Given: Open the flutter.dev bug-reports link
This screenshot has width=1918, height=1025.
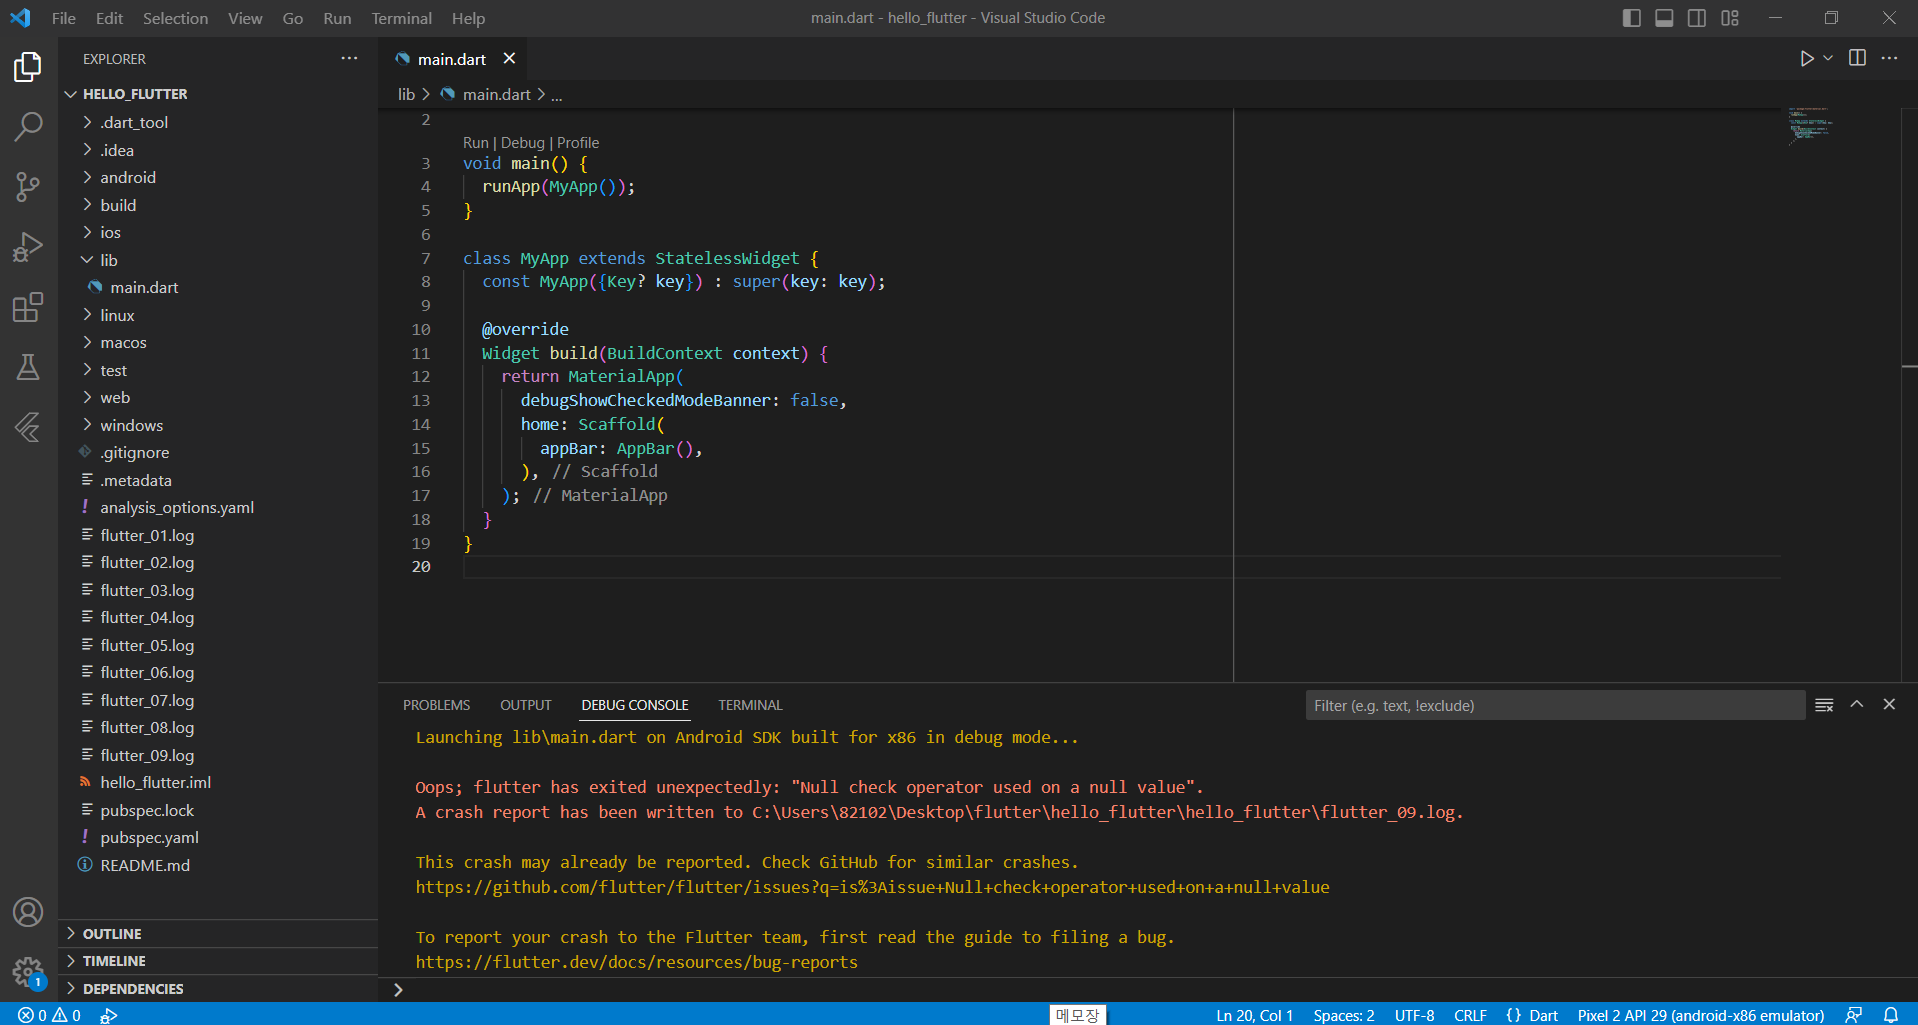Looking at the screenshot, I should (637, 962).
